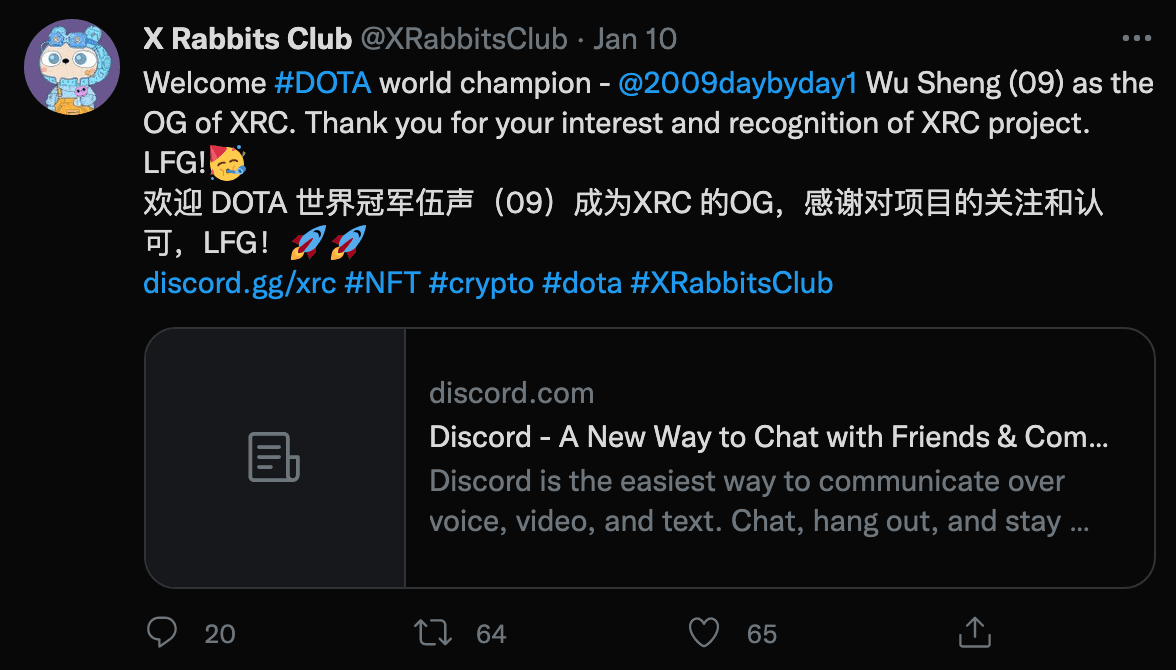Click the document icon in link card
This screenshot has width=1176, height=670.
point(274,457)
